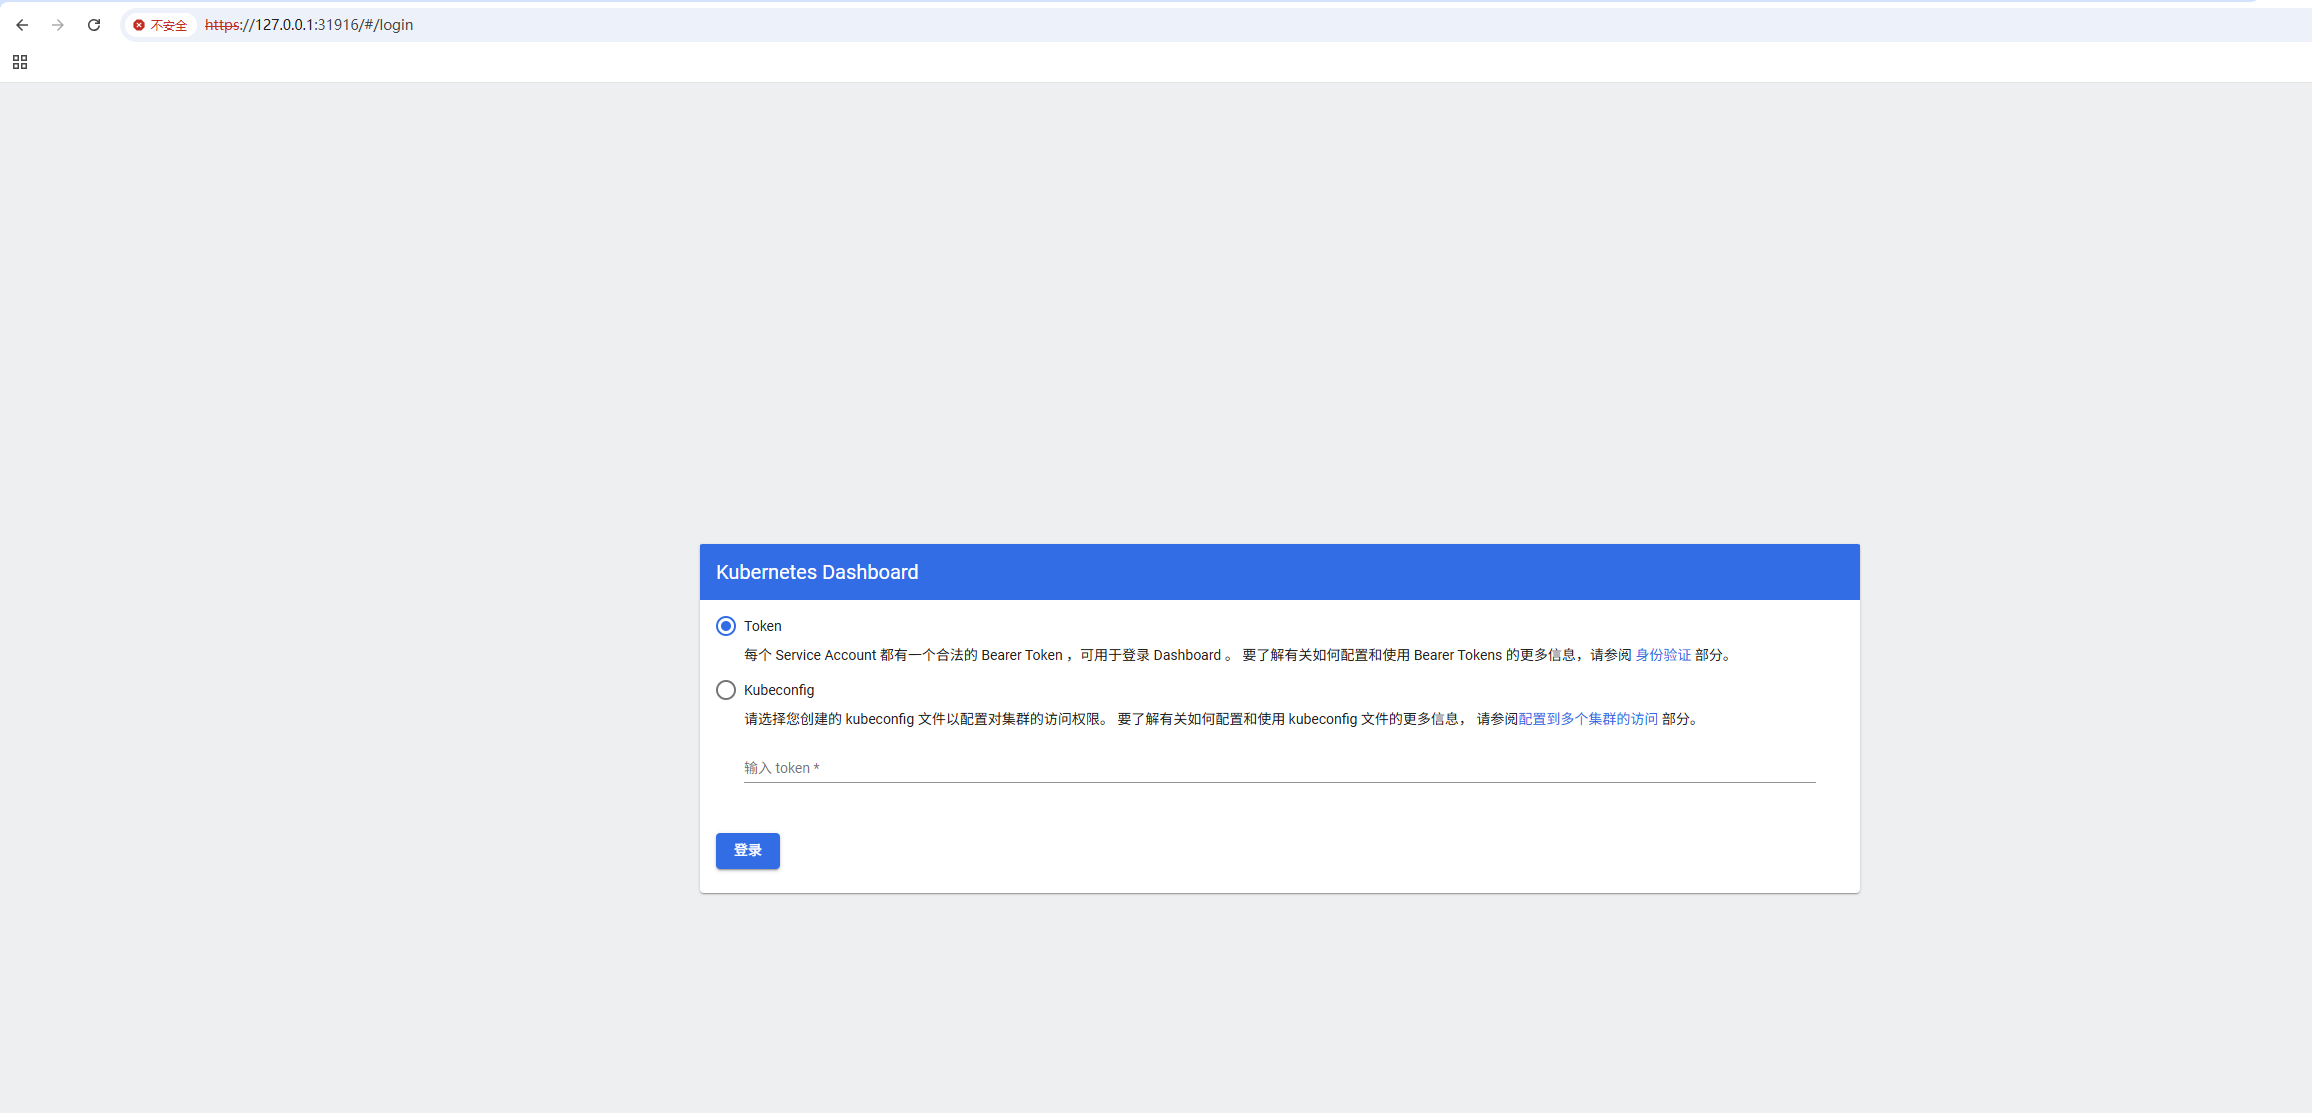Open the apps grid icon in bookmarks bar
Viewport: 2312px width, 1113px height.
(20, 62)
